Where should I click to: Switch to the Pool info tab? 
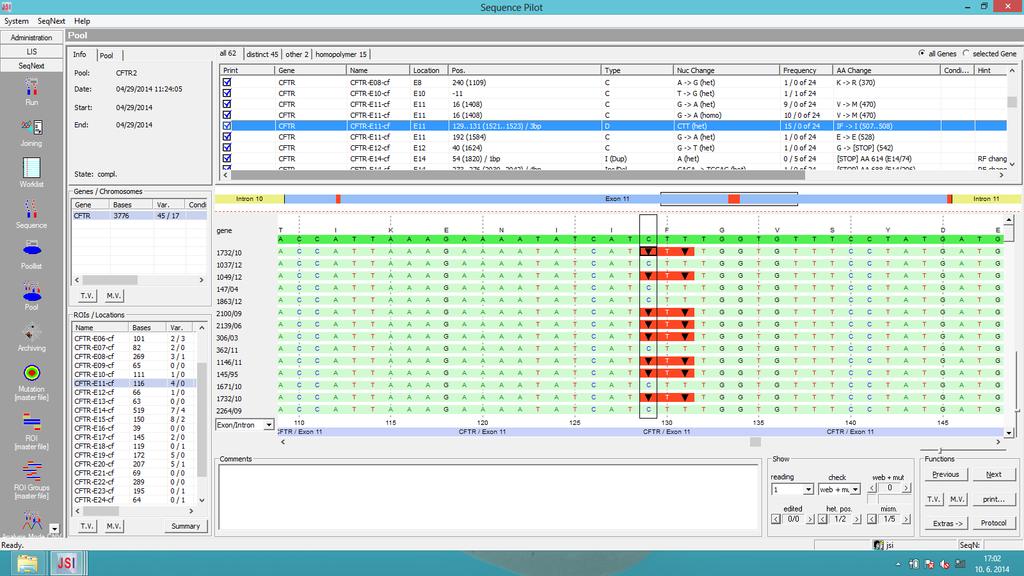(106, 56)
